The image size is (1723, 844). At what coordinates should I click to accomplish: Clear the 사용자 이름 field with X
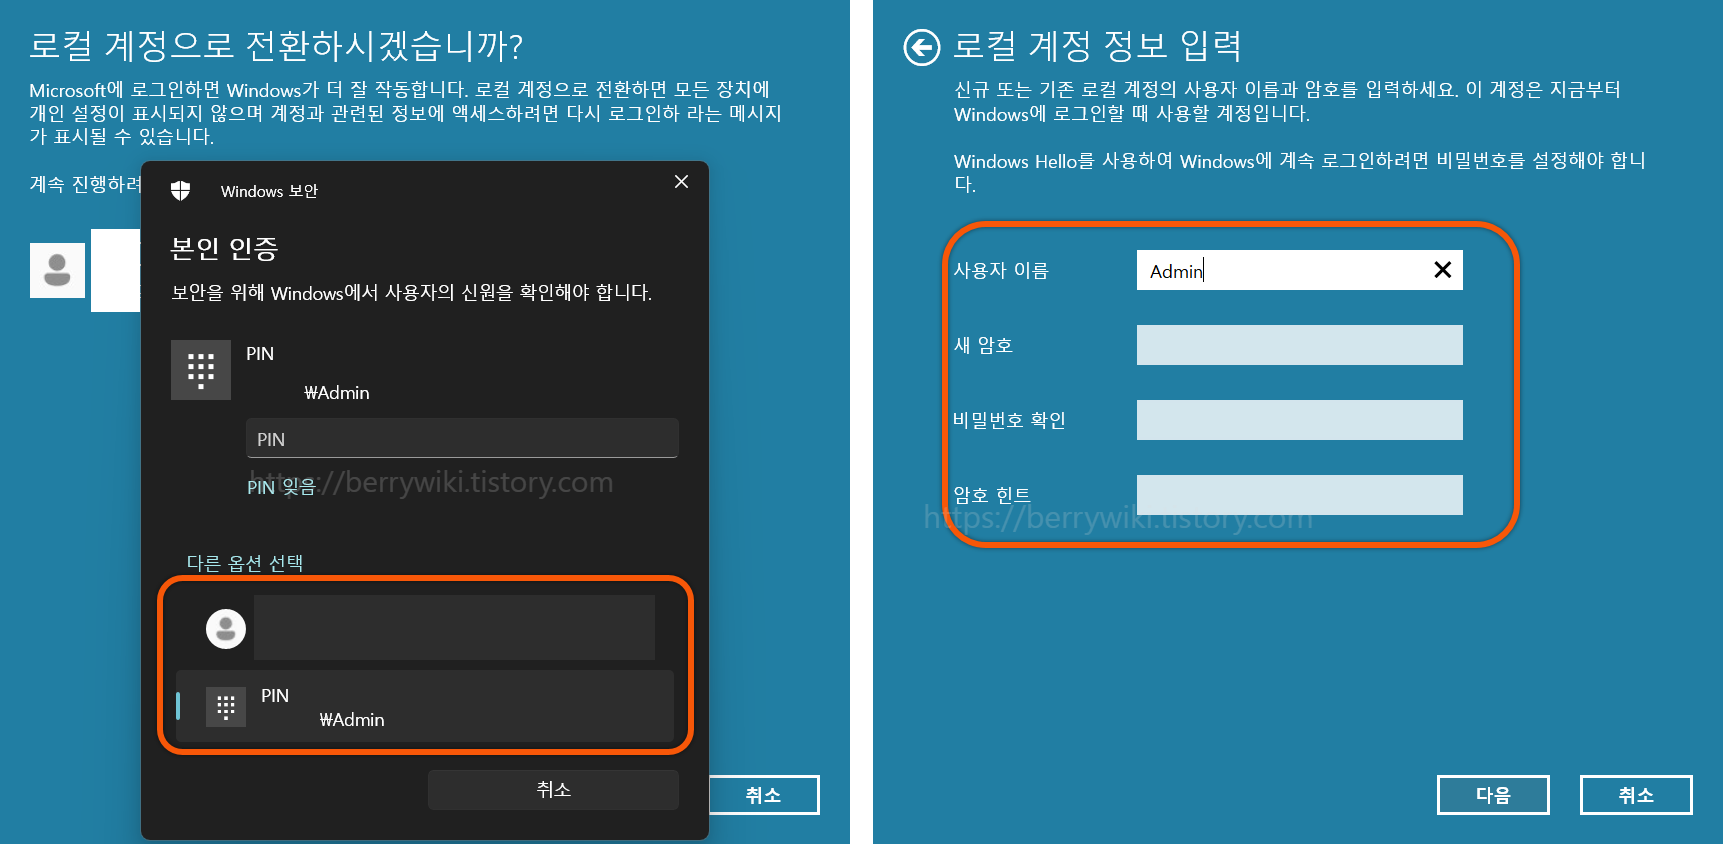[1442, 270]
